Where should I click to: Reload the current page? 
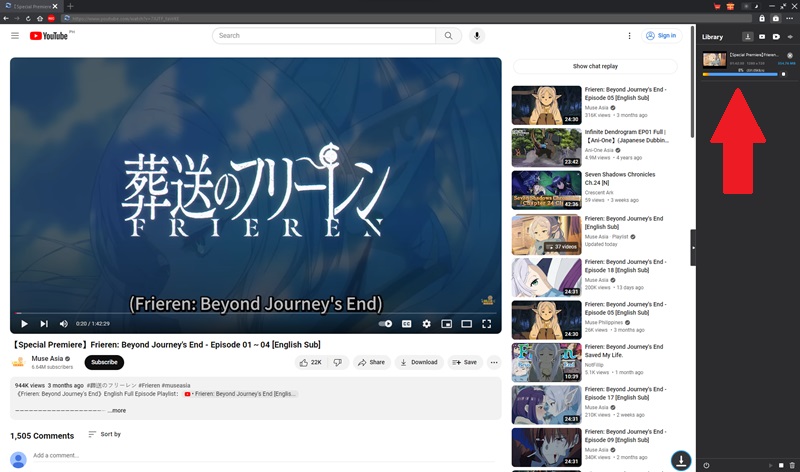point(28,18)
